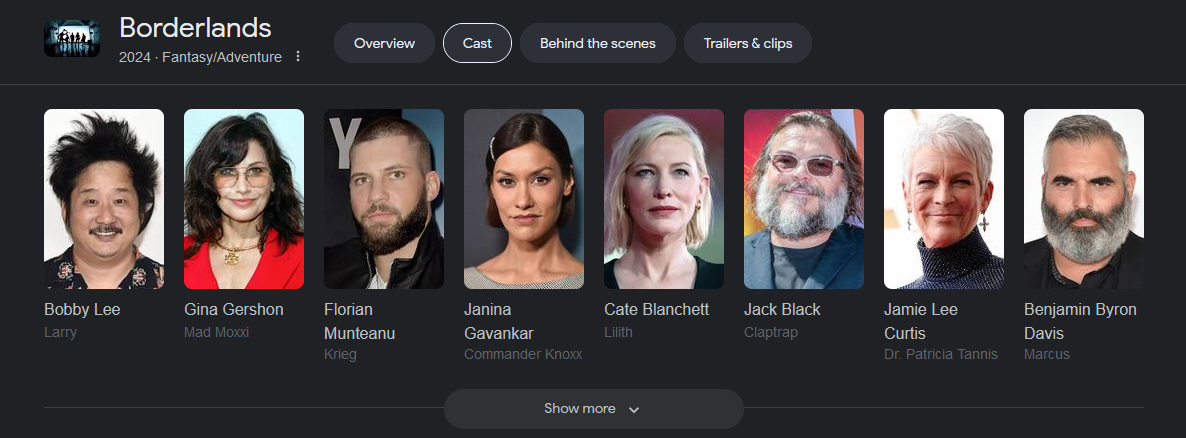Click the chevron on Show more
Image resolution: width=1186 pixels, height=438 pixels.
click(x=634, y=409)
